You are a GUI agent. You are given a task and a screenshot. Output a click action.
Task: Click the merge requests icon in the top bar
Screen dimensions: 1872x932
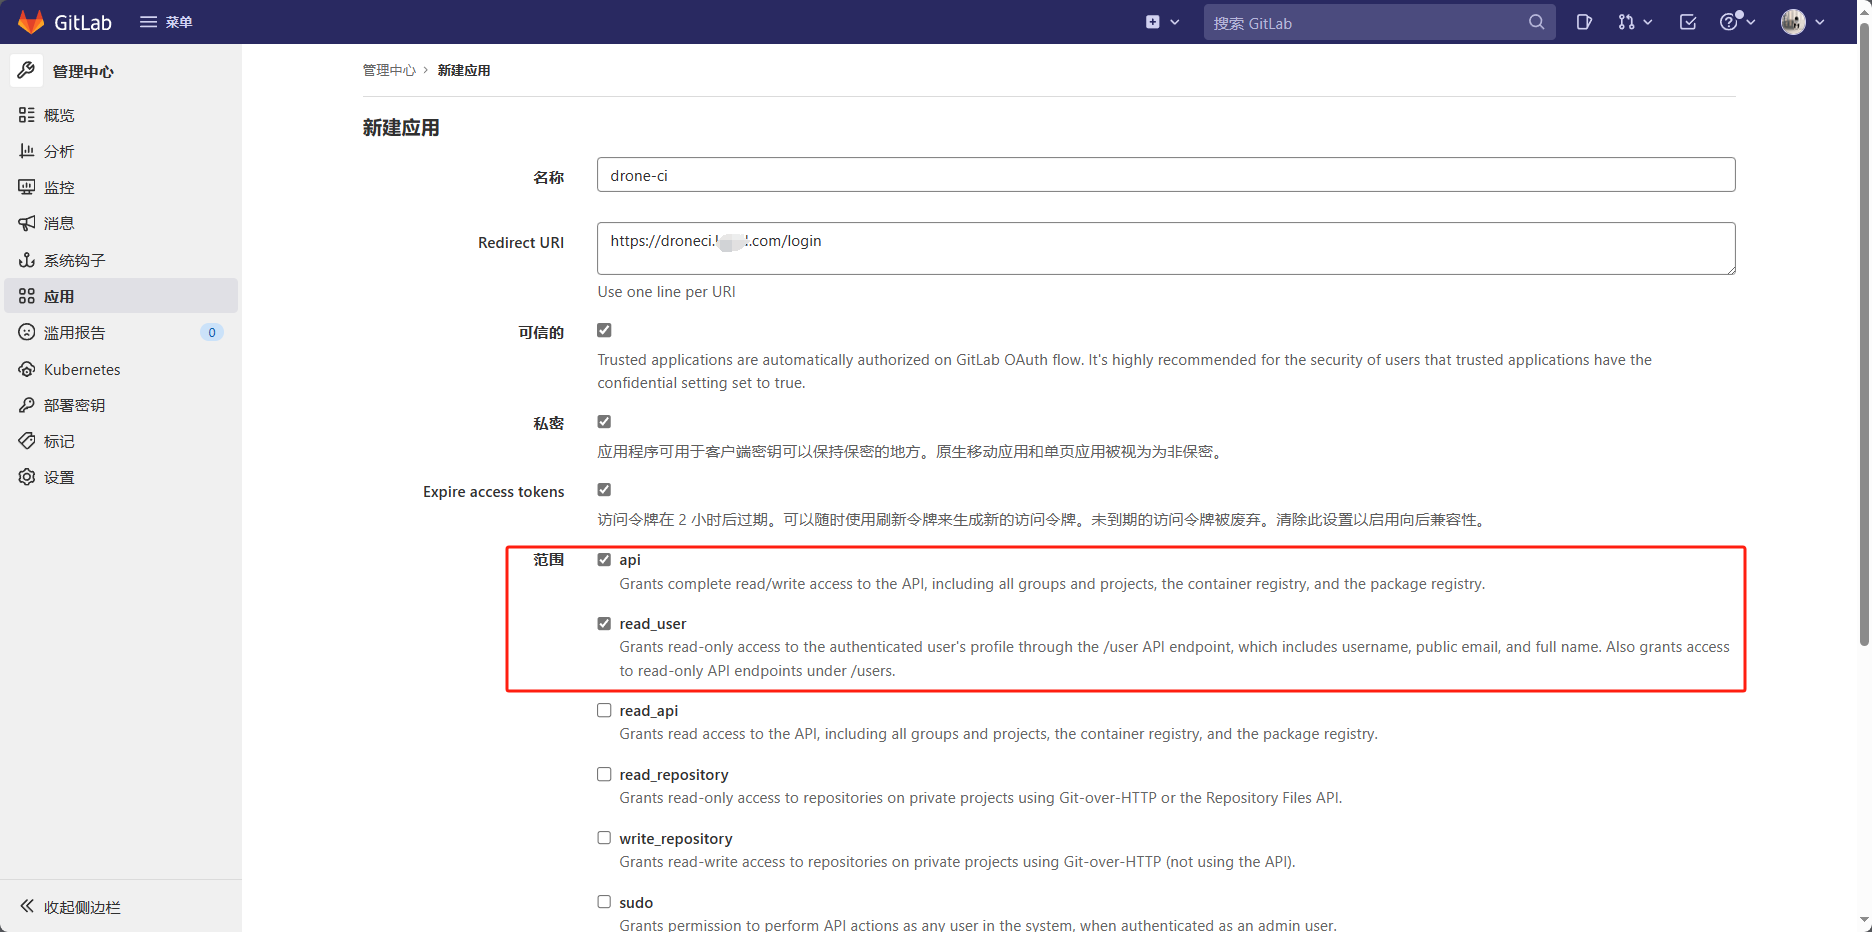[x=1629, y=21]
